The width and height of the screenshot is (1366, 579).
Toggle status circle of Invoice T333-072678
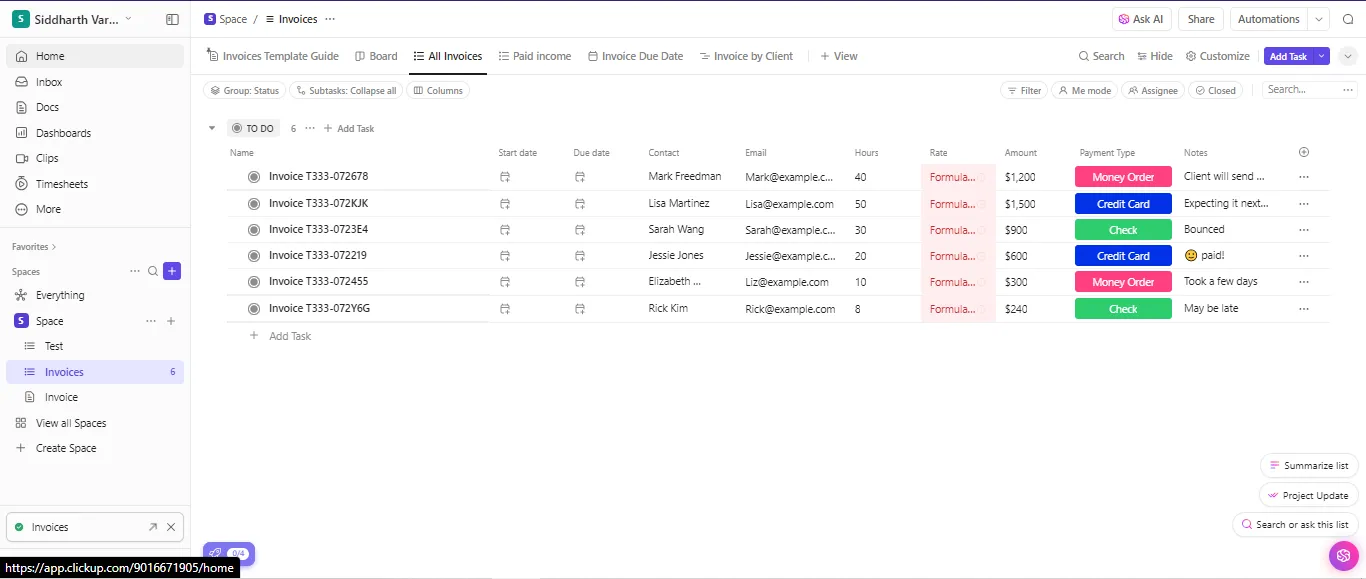click(254, 176)
